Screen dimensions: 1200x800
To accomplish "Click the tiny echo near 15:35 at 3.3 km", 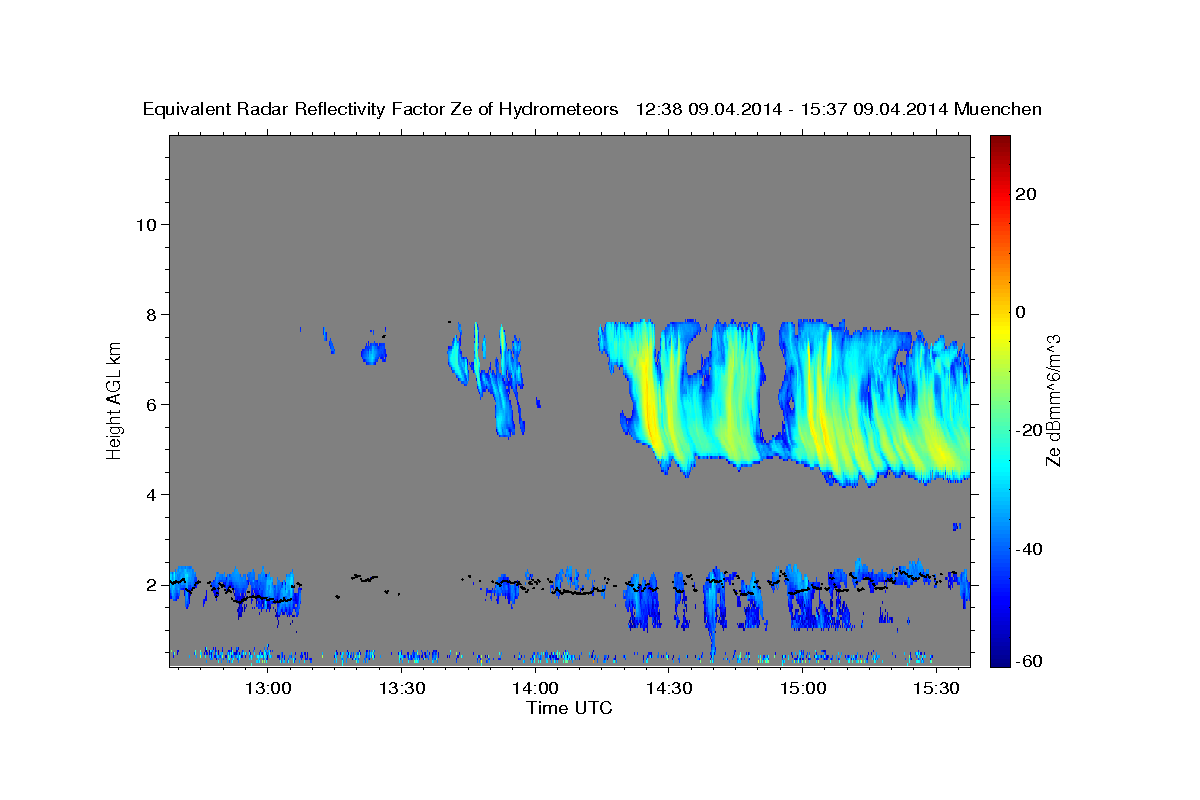I will click(957, 526).
